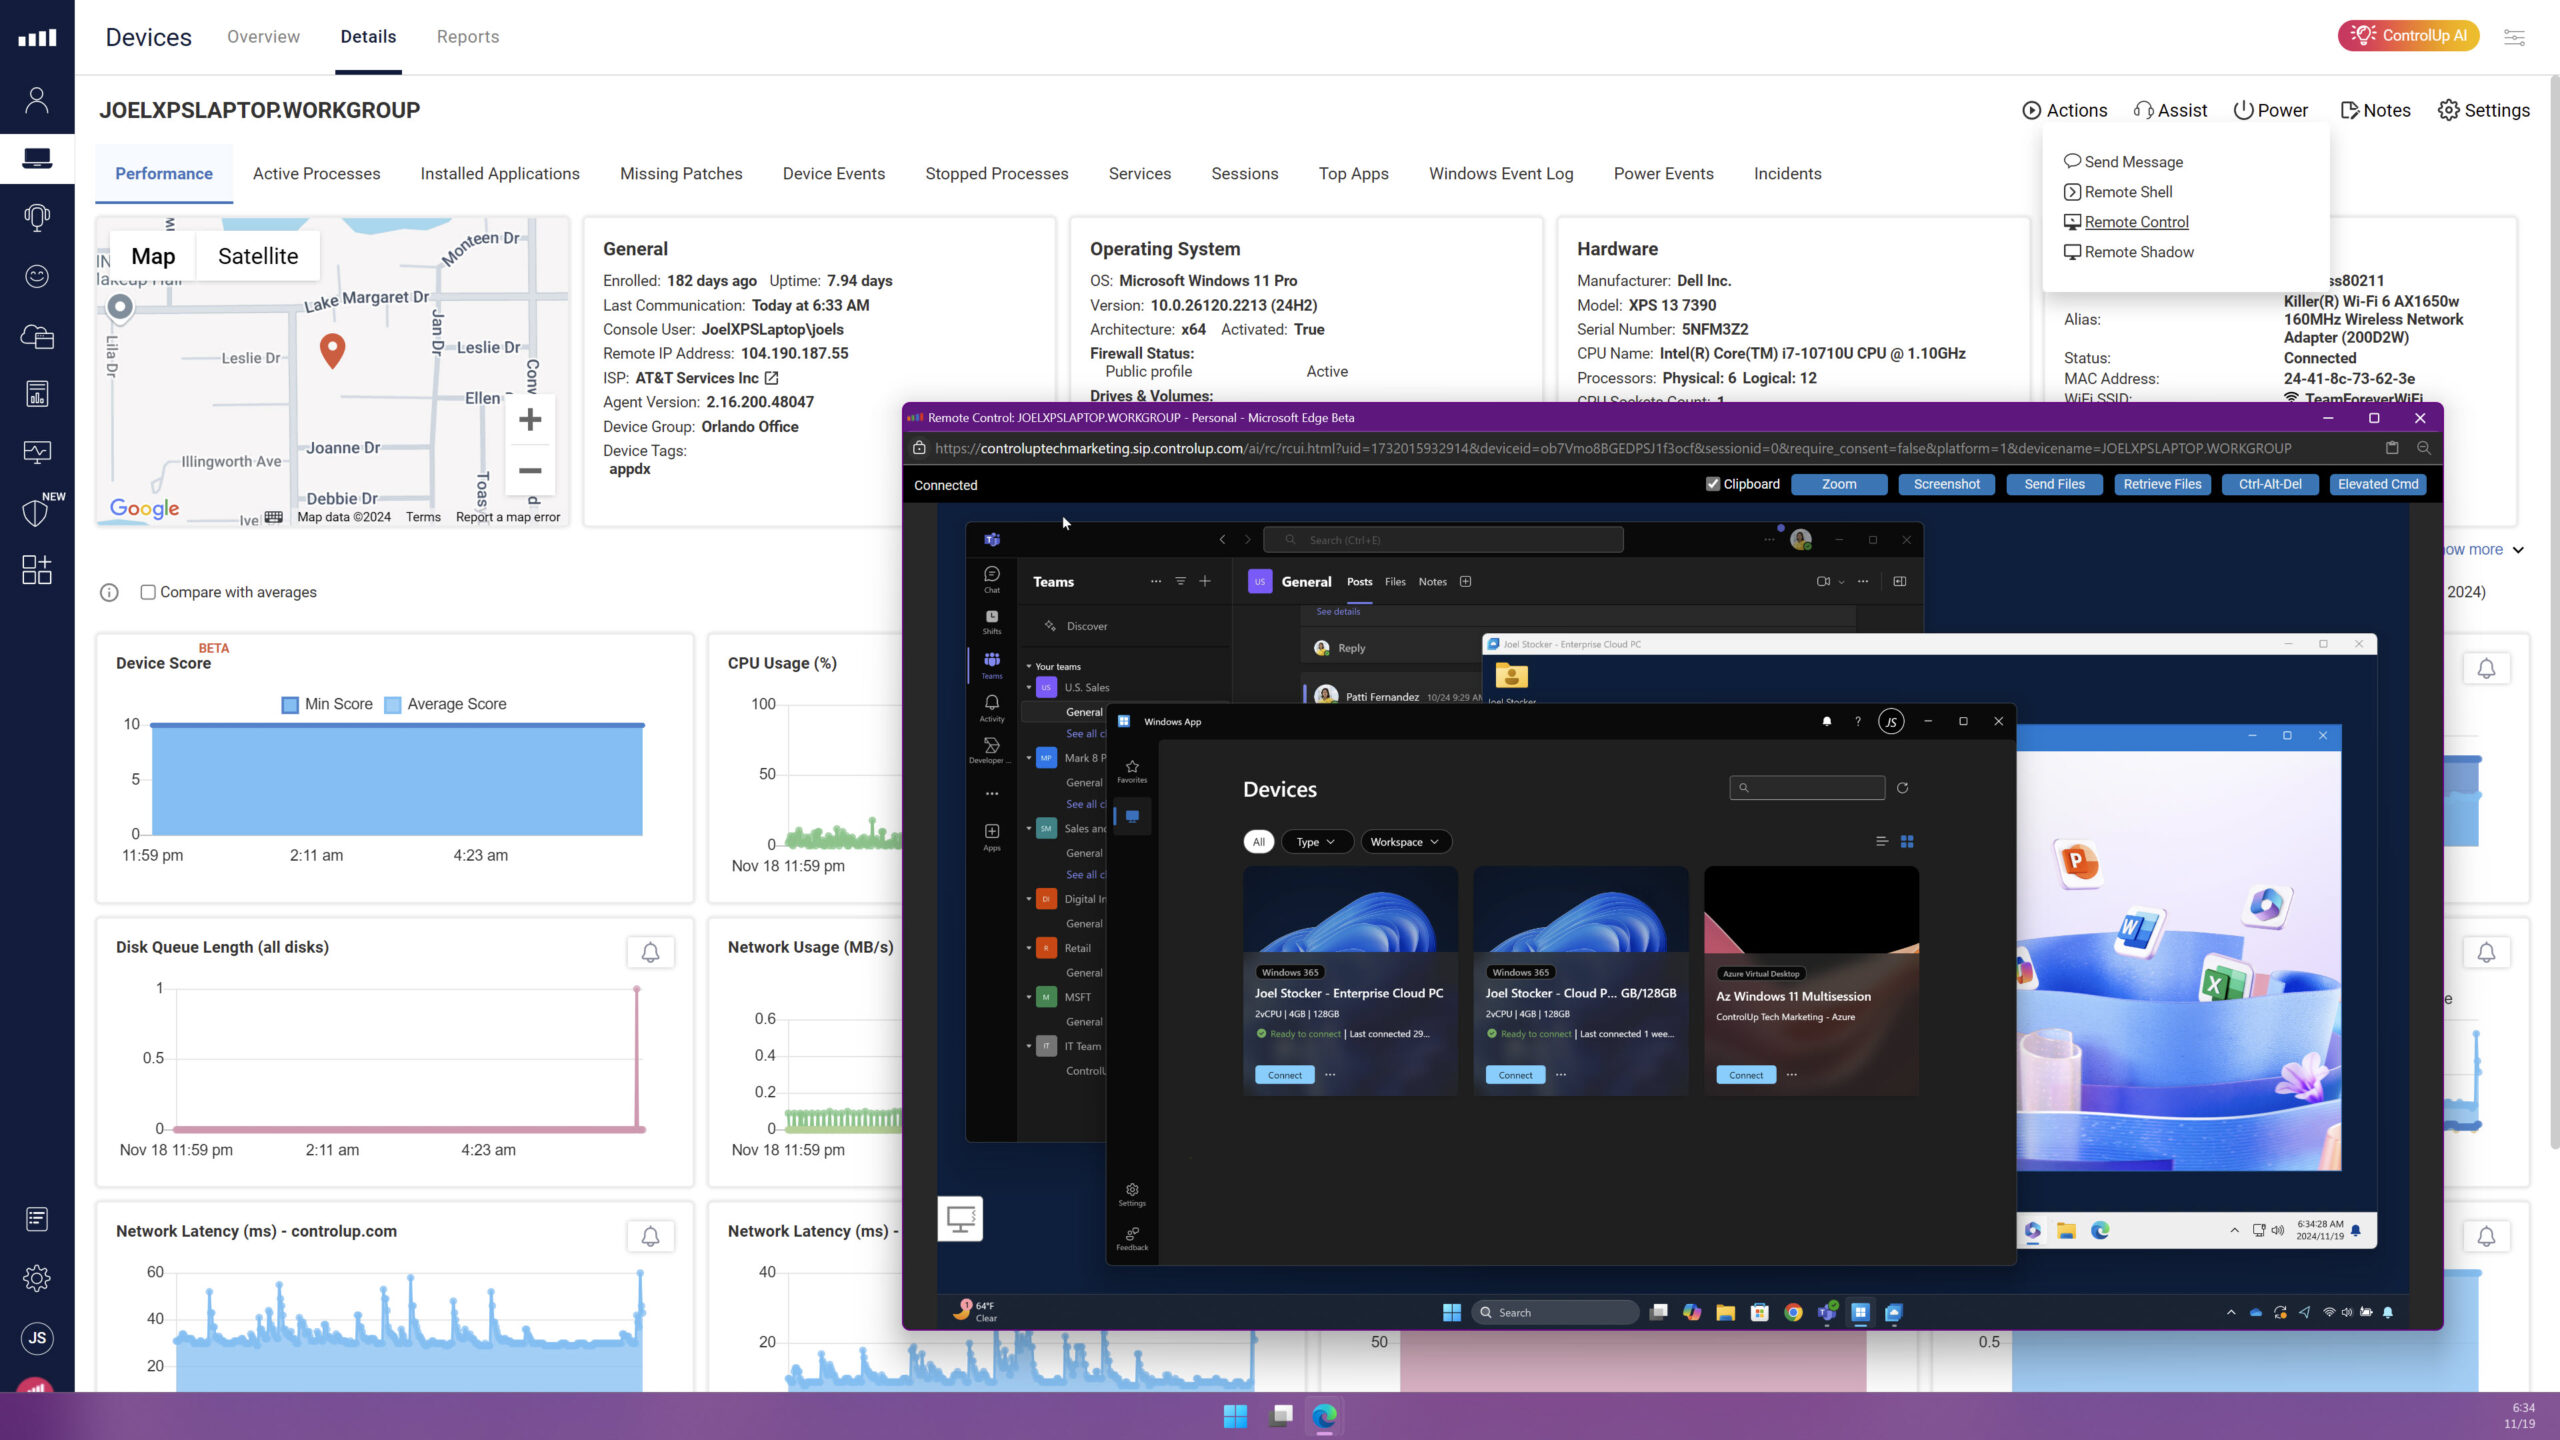This screenshot has width=2560, height=1440.
Task: Click the Send Files button
Action: [2054, 484]
